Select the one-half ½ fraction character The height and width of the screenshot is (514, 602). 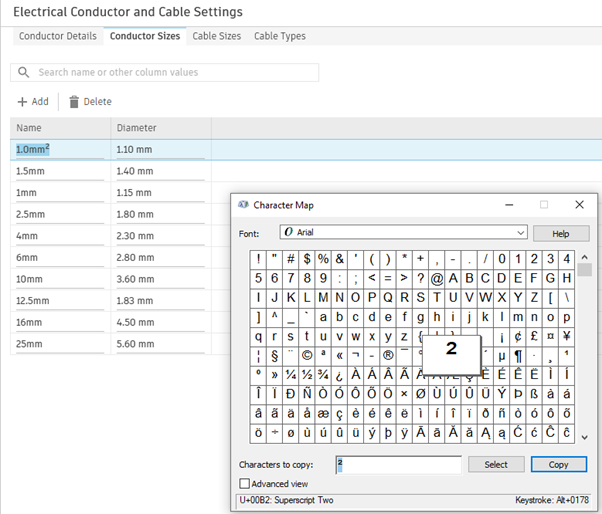(307, 375)
